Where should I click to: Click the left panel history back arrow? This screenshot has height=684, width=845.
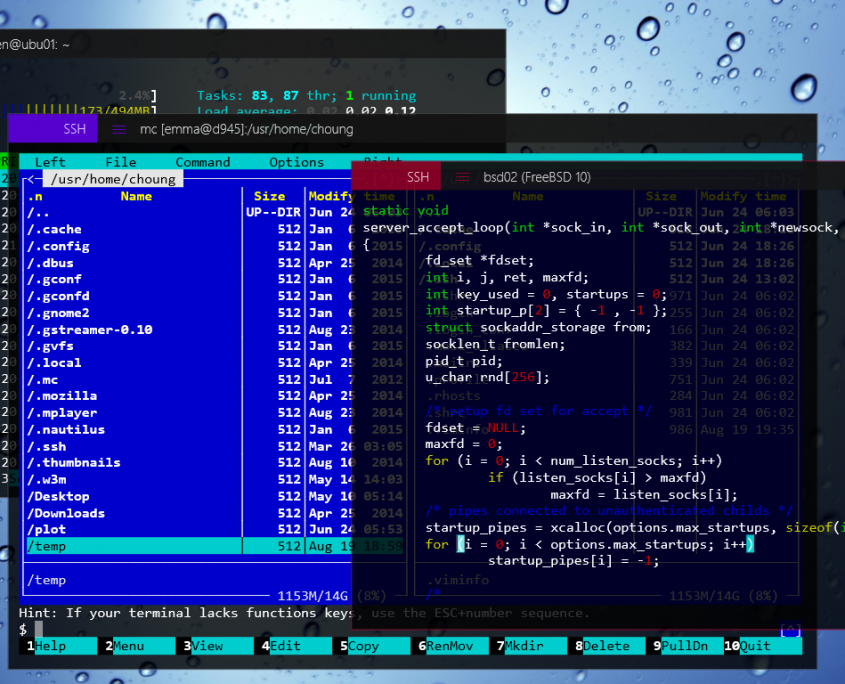pyautogui.click(x=34, y=179)
